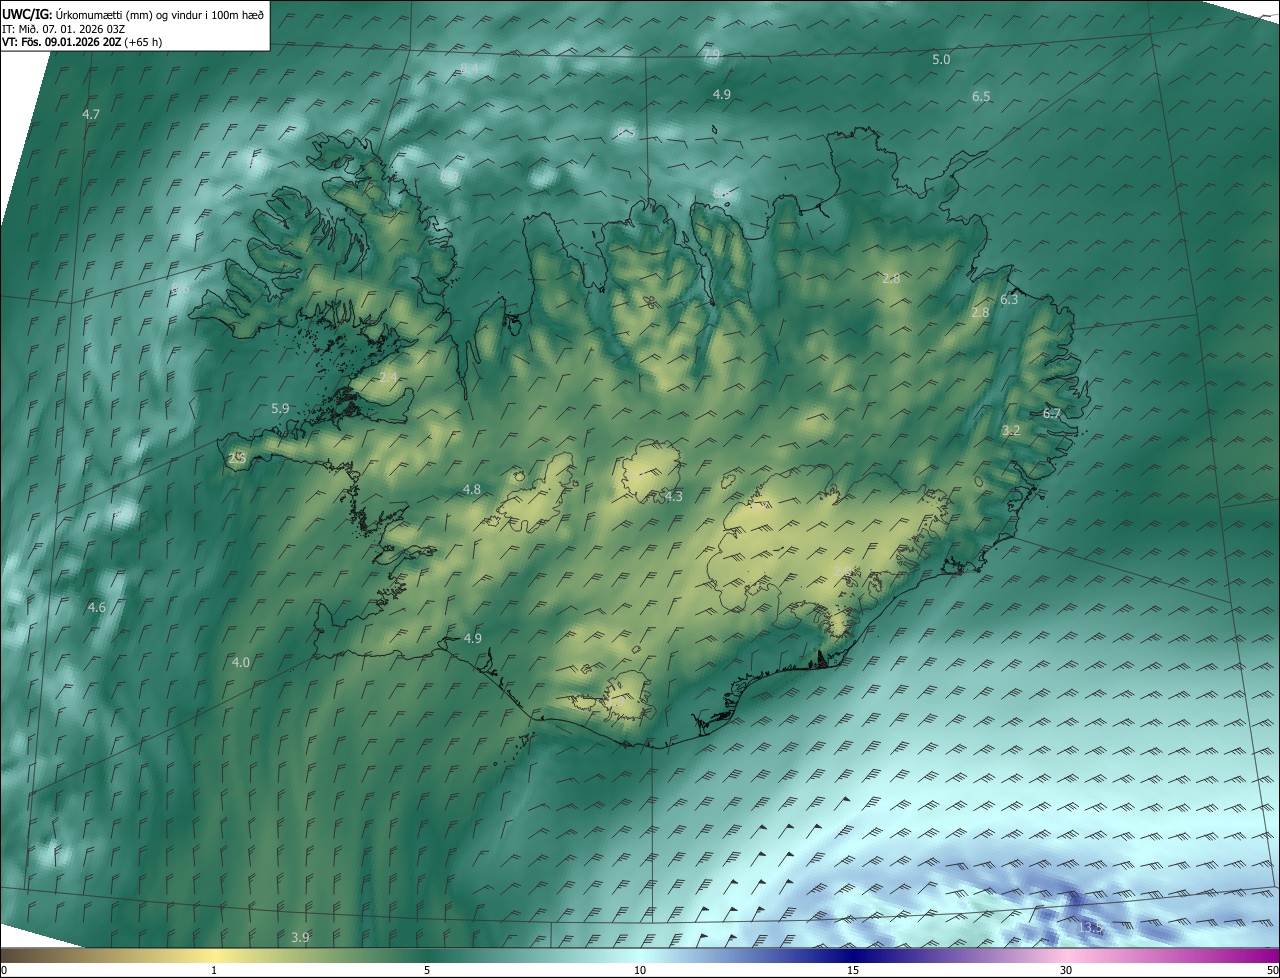
Task: Click the 50 tick on the color scale
Action: [x=1272, y=970]
